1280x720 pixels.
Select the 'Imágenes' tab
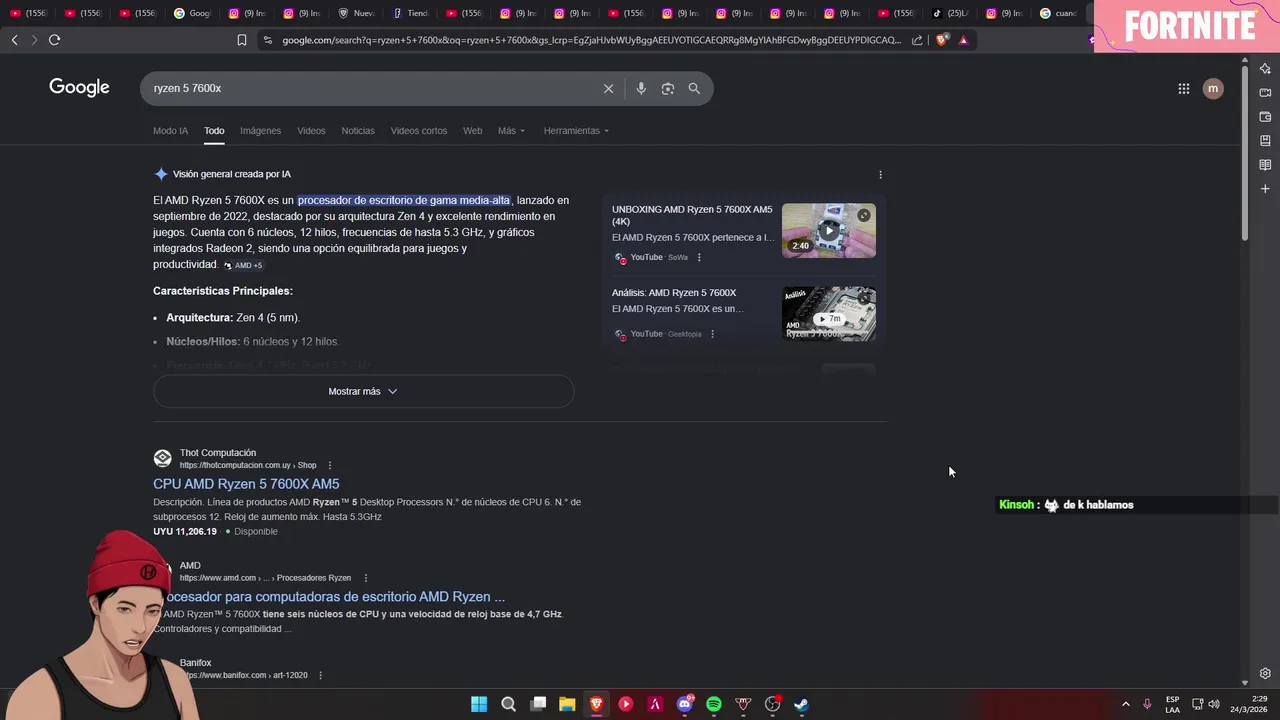point(260,131)
